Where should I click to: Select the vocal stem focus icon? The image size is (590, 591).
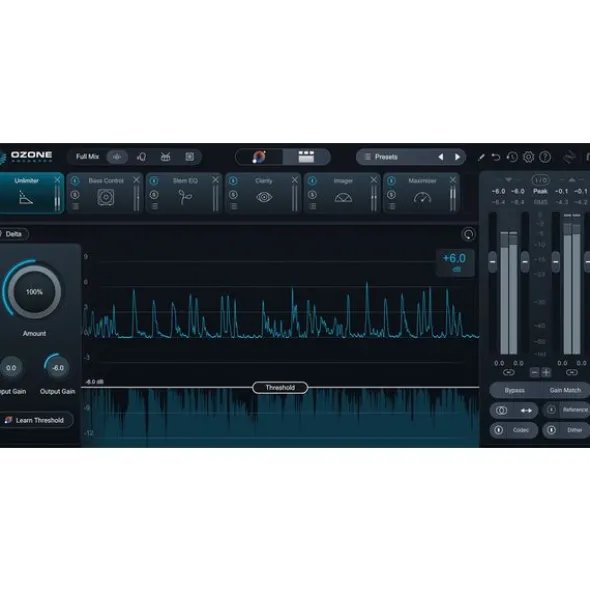pyautogui.click(x=141, y=157)
